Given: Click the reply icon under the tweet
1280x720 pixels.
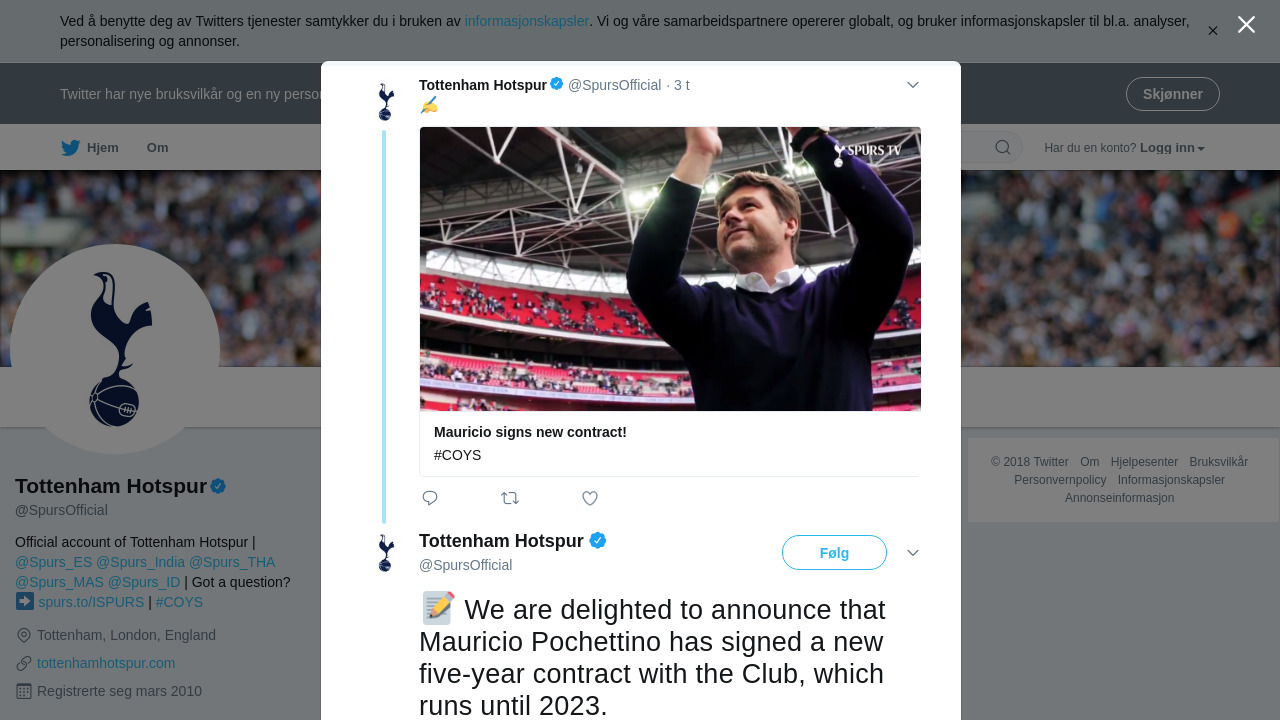Looking at the screenshot, I should pyautogui.click(x=430, y=498).
